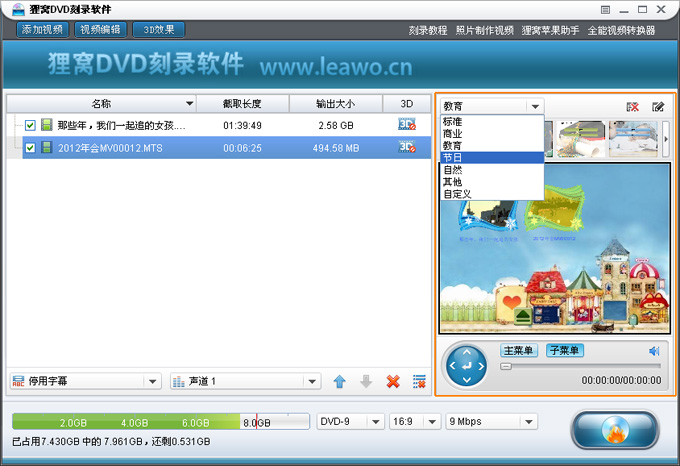
Task: Delete selected video with red X
Action: pos(393,381)
